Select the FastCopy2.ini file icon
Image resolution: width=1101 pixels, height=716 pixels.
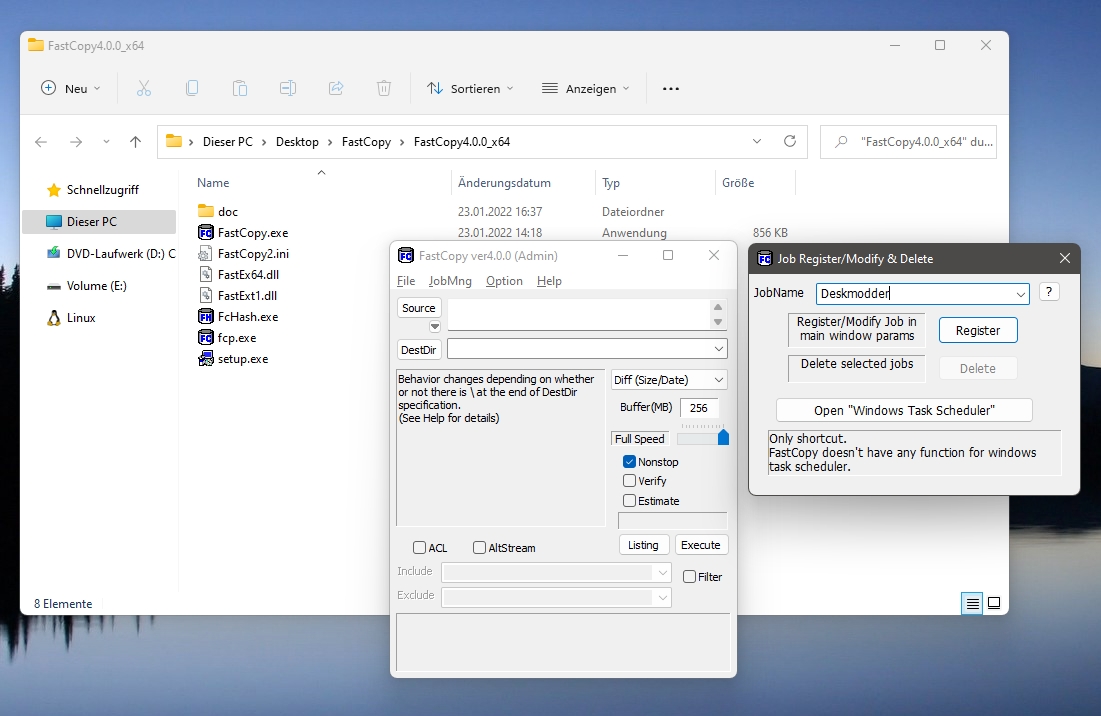[206, 253]
